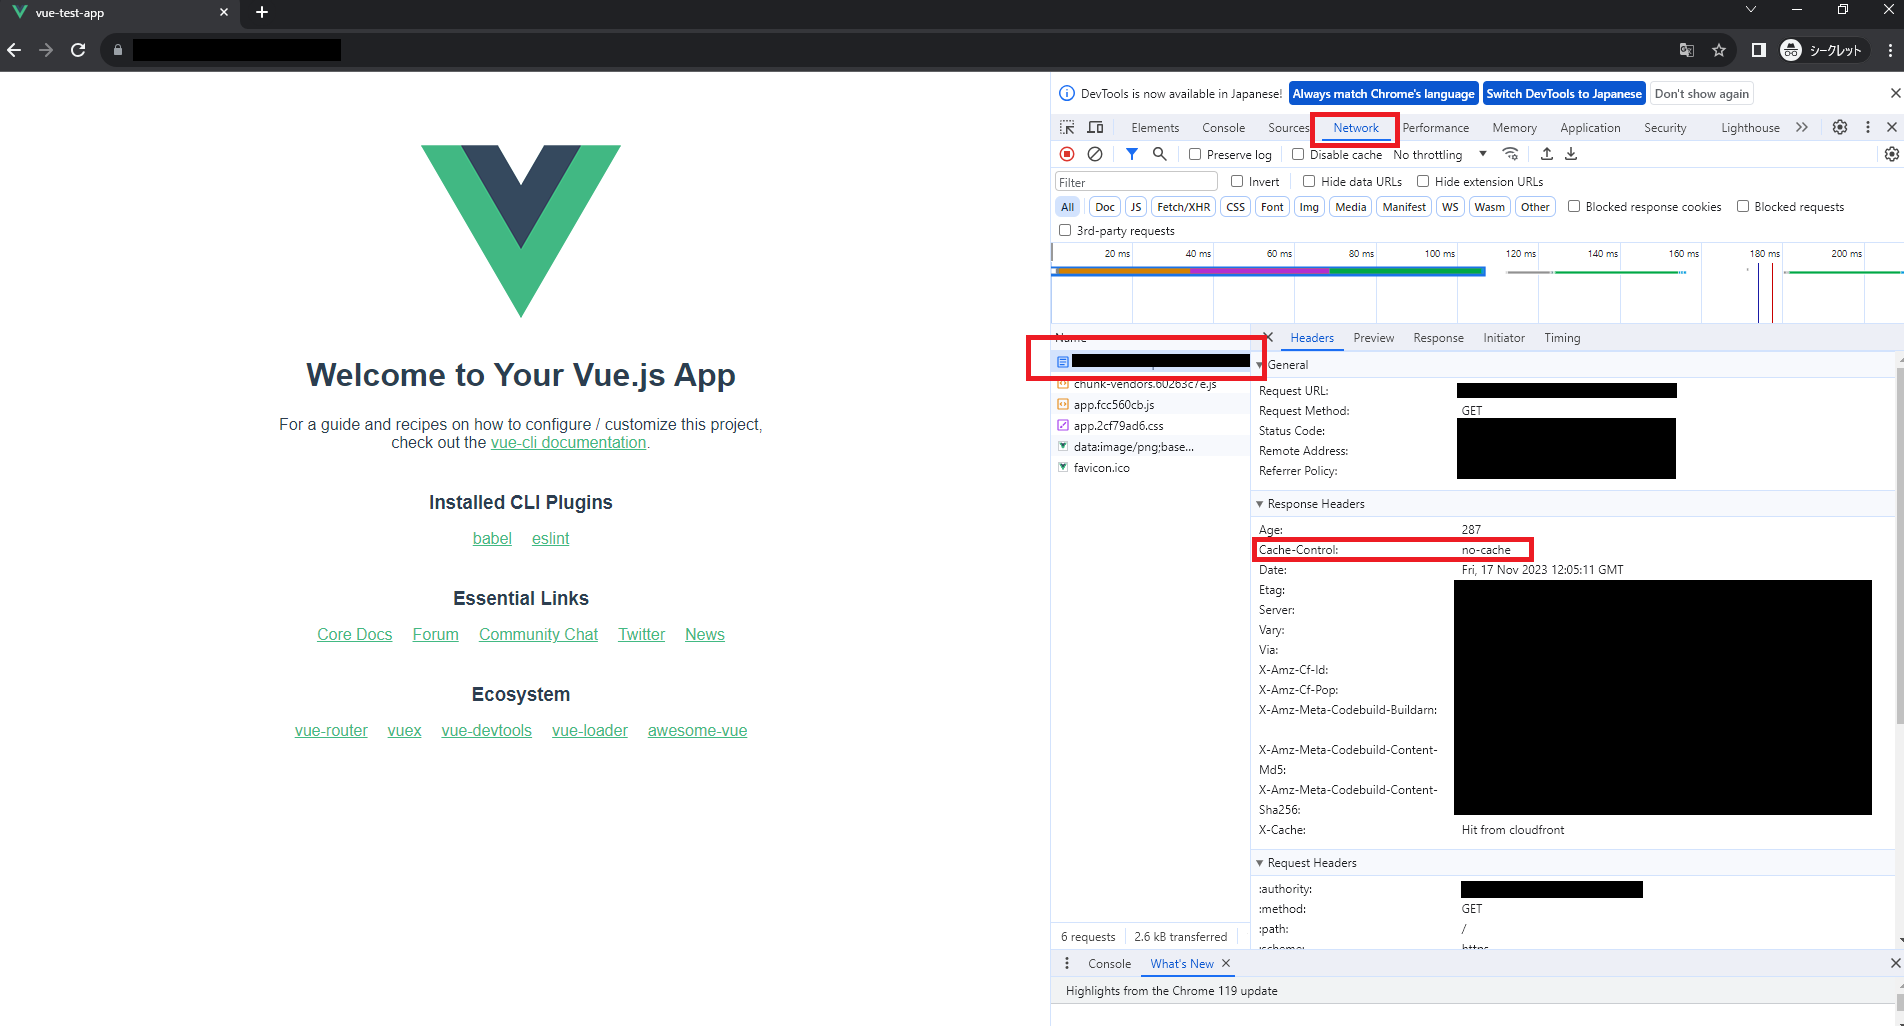Image resolution: width=1904 pixels, height=1026 pixels.
Task: Open the vue-cli documentation link
Action: coord(568,442)
